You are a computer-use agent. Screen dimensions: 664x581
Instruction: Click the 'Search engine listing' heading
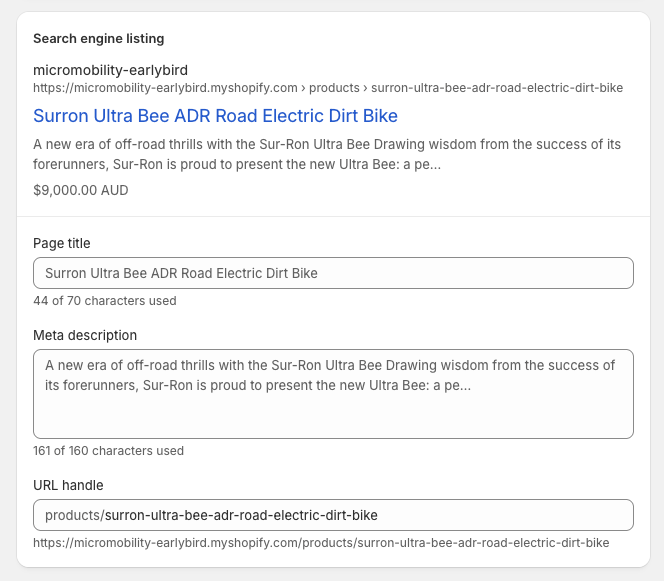(99, 39)
